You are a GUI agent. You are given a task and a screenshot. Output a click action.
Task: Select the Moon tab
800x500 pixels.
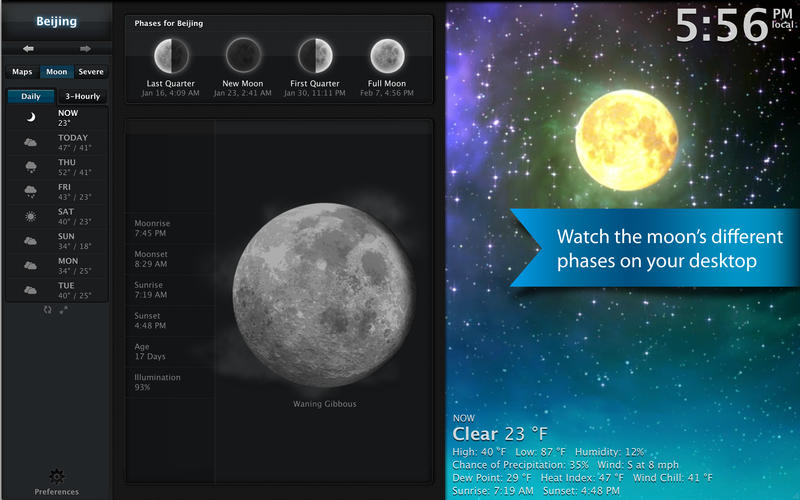57,72
